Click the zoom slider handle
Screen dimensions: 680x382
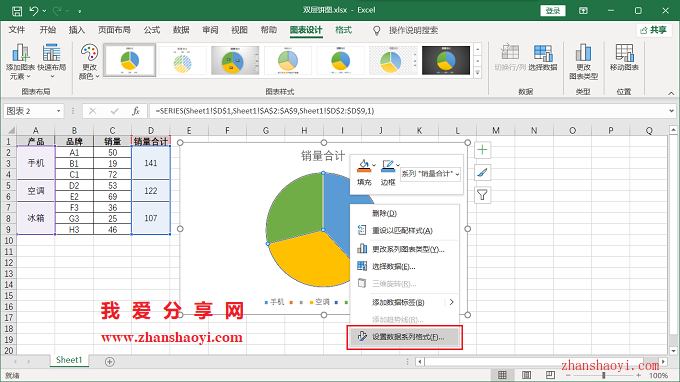[604, 375]
